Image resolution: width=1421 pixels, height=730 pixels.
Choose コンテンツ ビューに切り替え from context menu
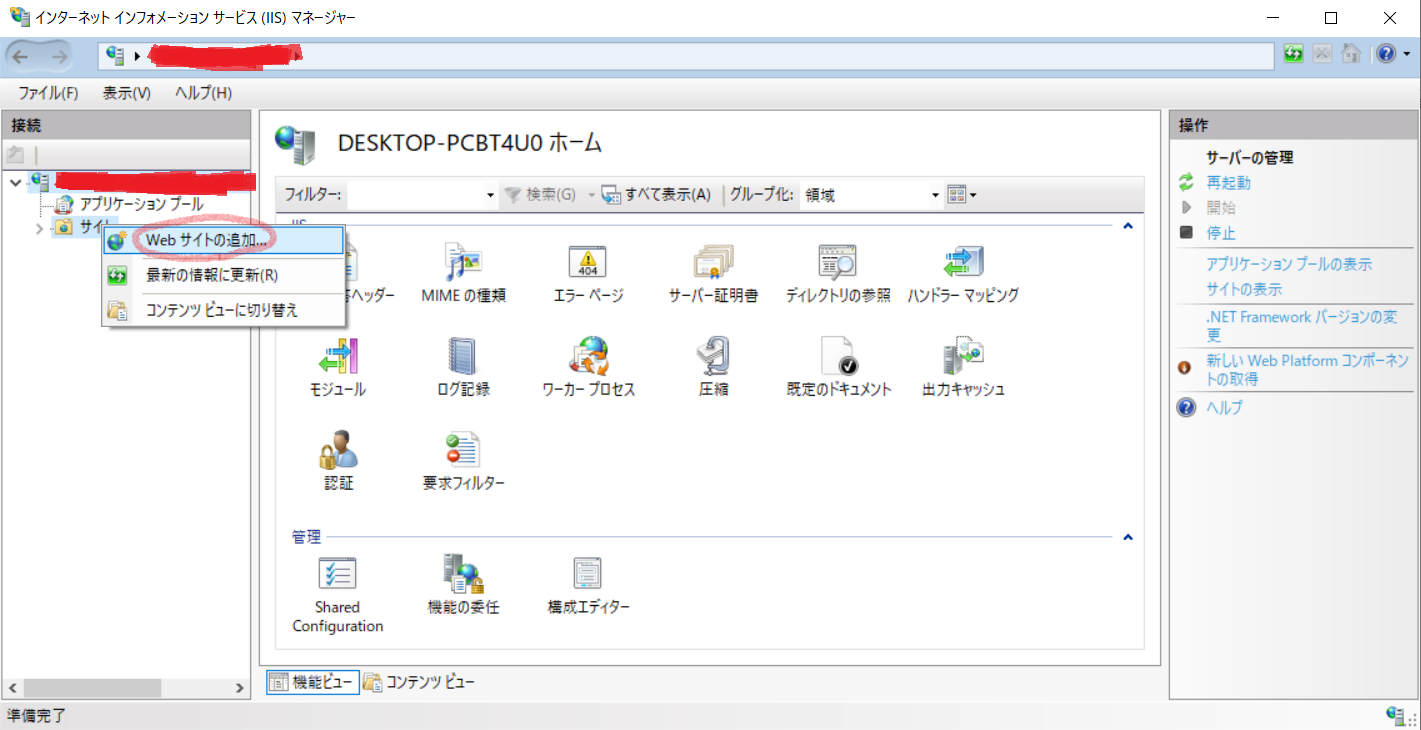coord(224,310)
